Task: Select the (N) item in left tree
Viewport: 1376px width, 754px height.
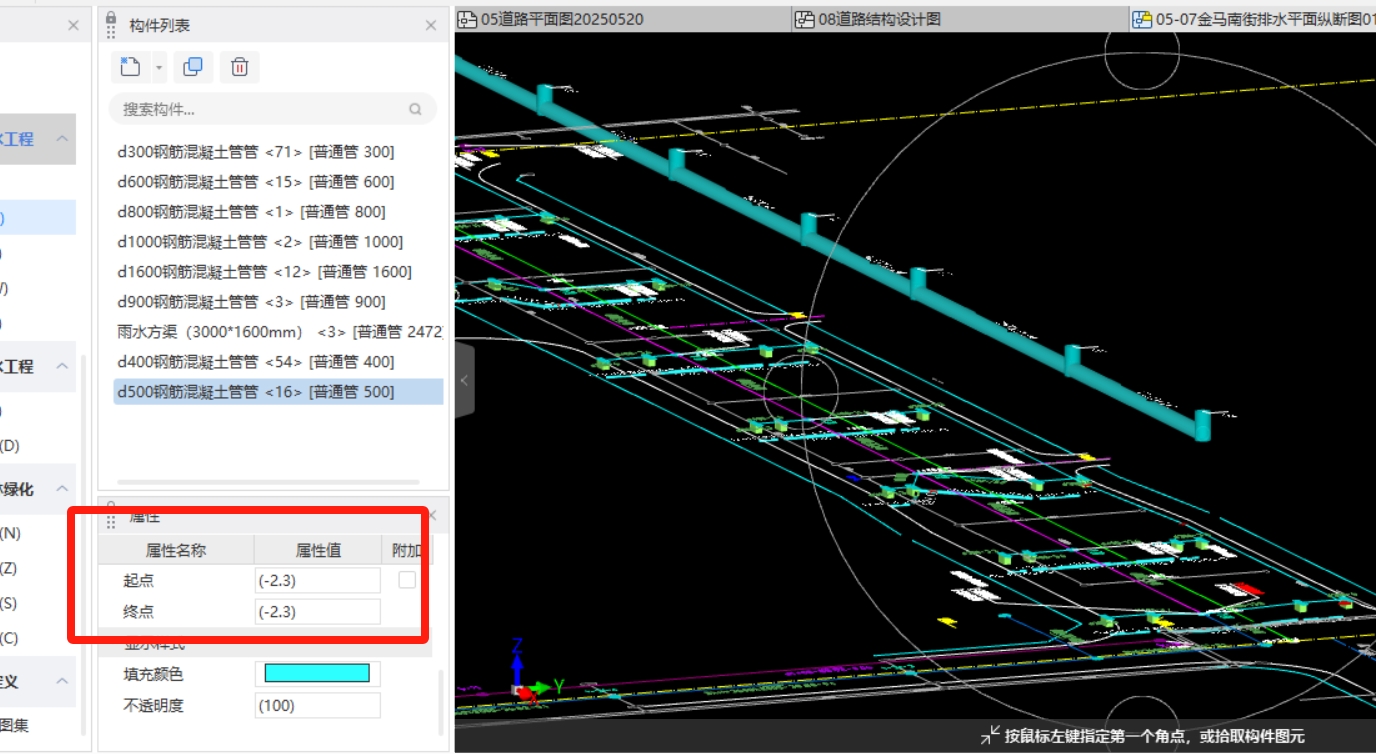Action: [10, 533]
